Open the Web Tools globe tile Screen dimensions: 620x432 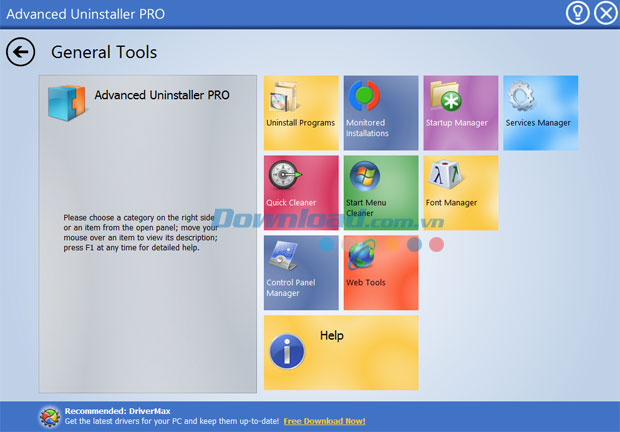[381, 273]
